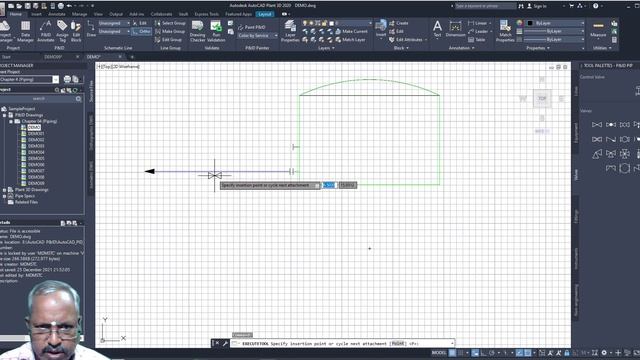Click Match Layer button
The width and height of the screenshot is (640, 360).
(350, 40)
